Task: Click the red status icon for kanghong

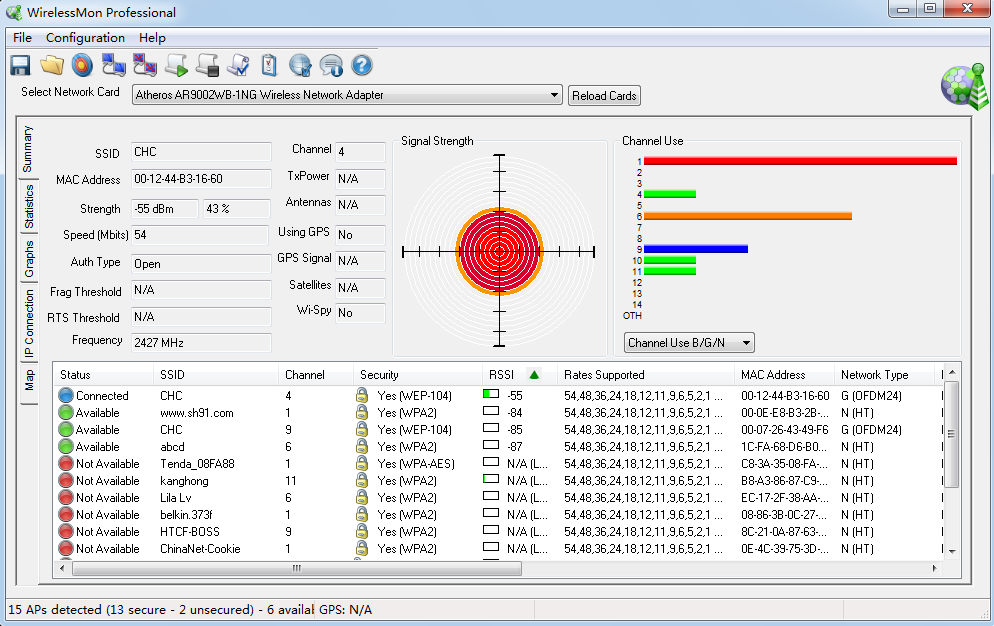Action: (x=66, y=481)
